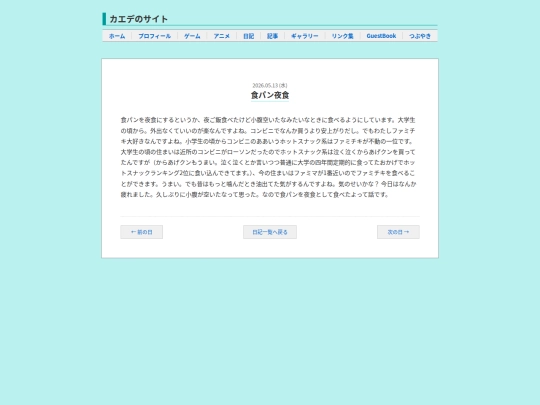Image resolution: width=540 pixels, height=405 pixels.
Task: Click the 記事 navigation link
Action: [272, 36]
